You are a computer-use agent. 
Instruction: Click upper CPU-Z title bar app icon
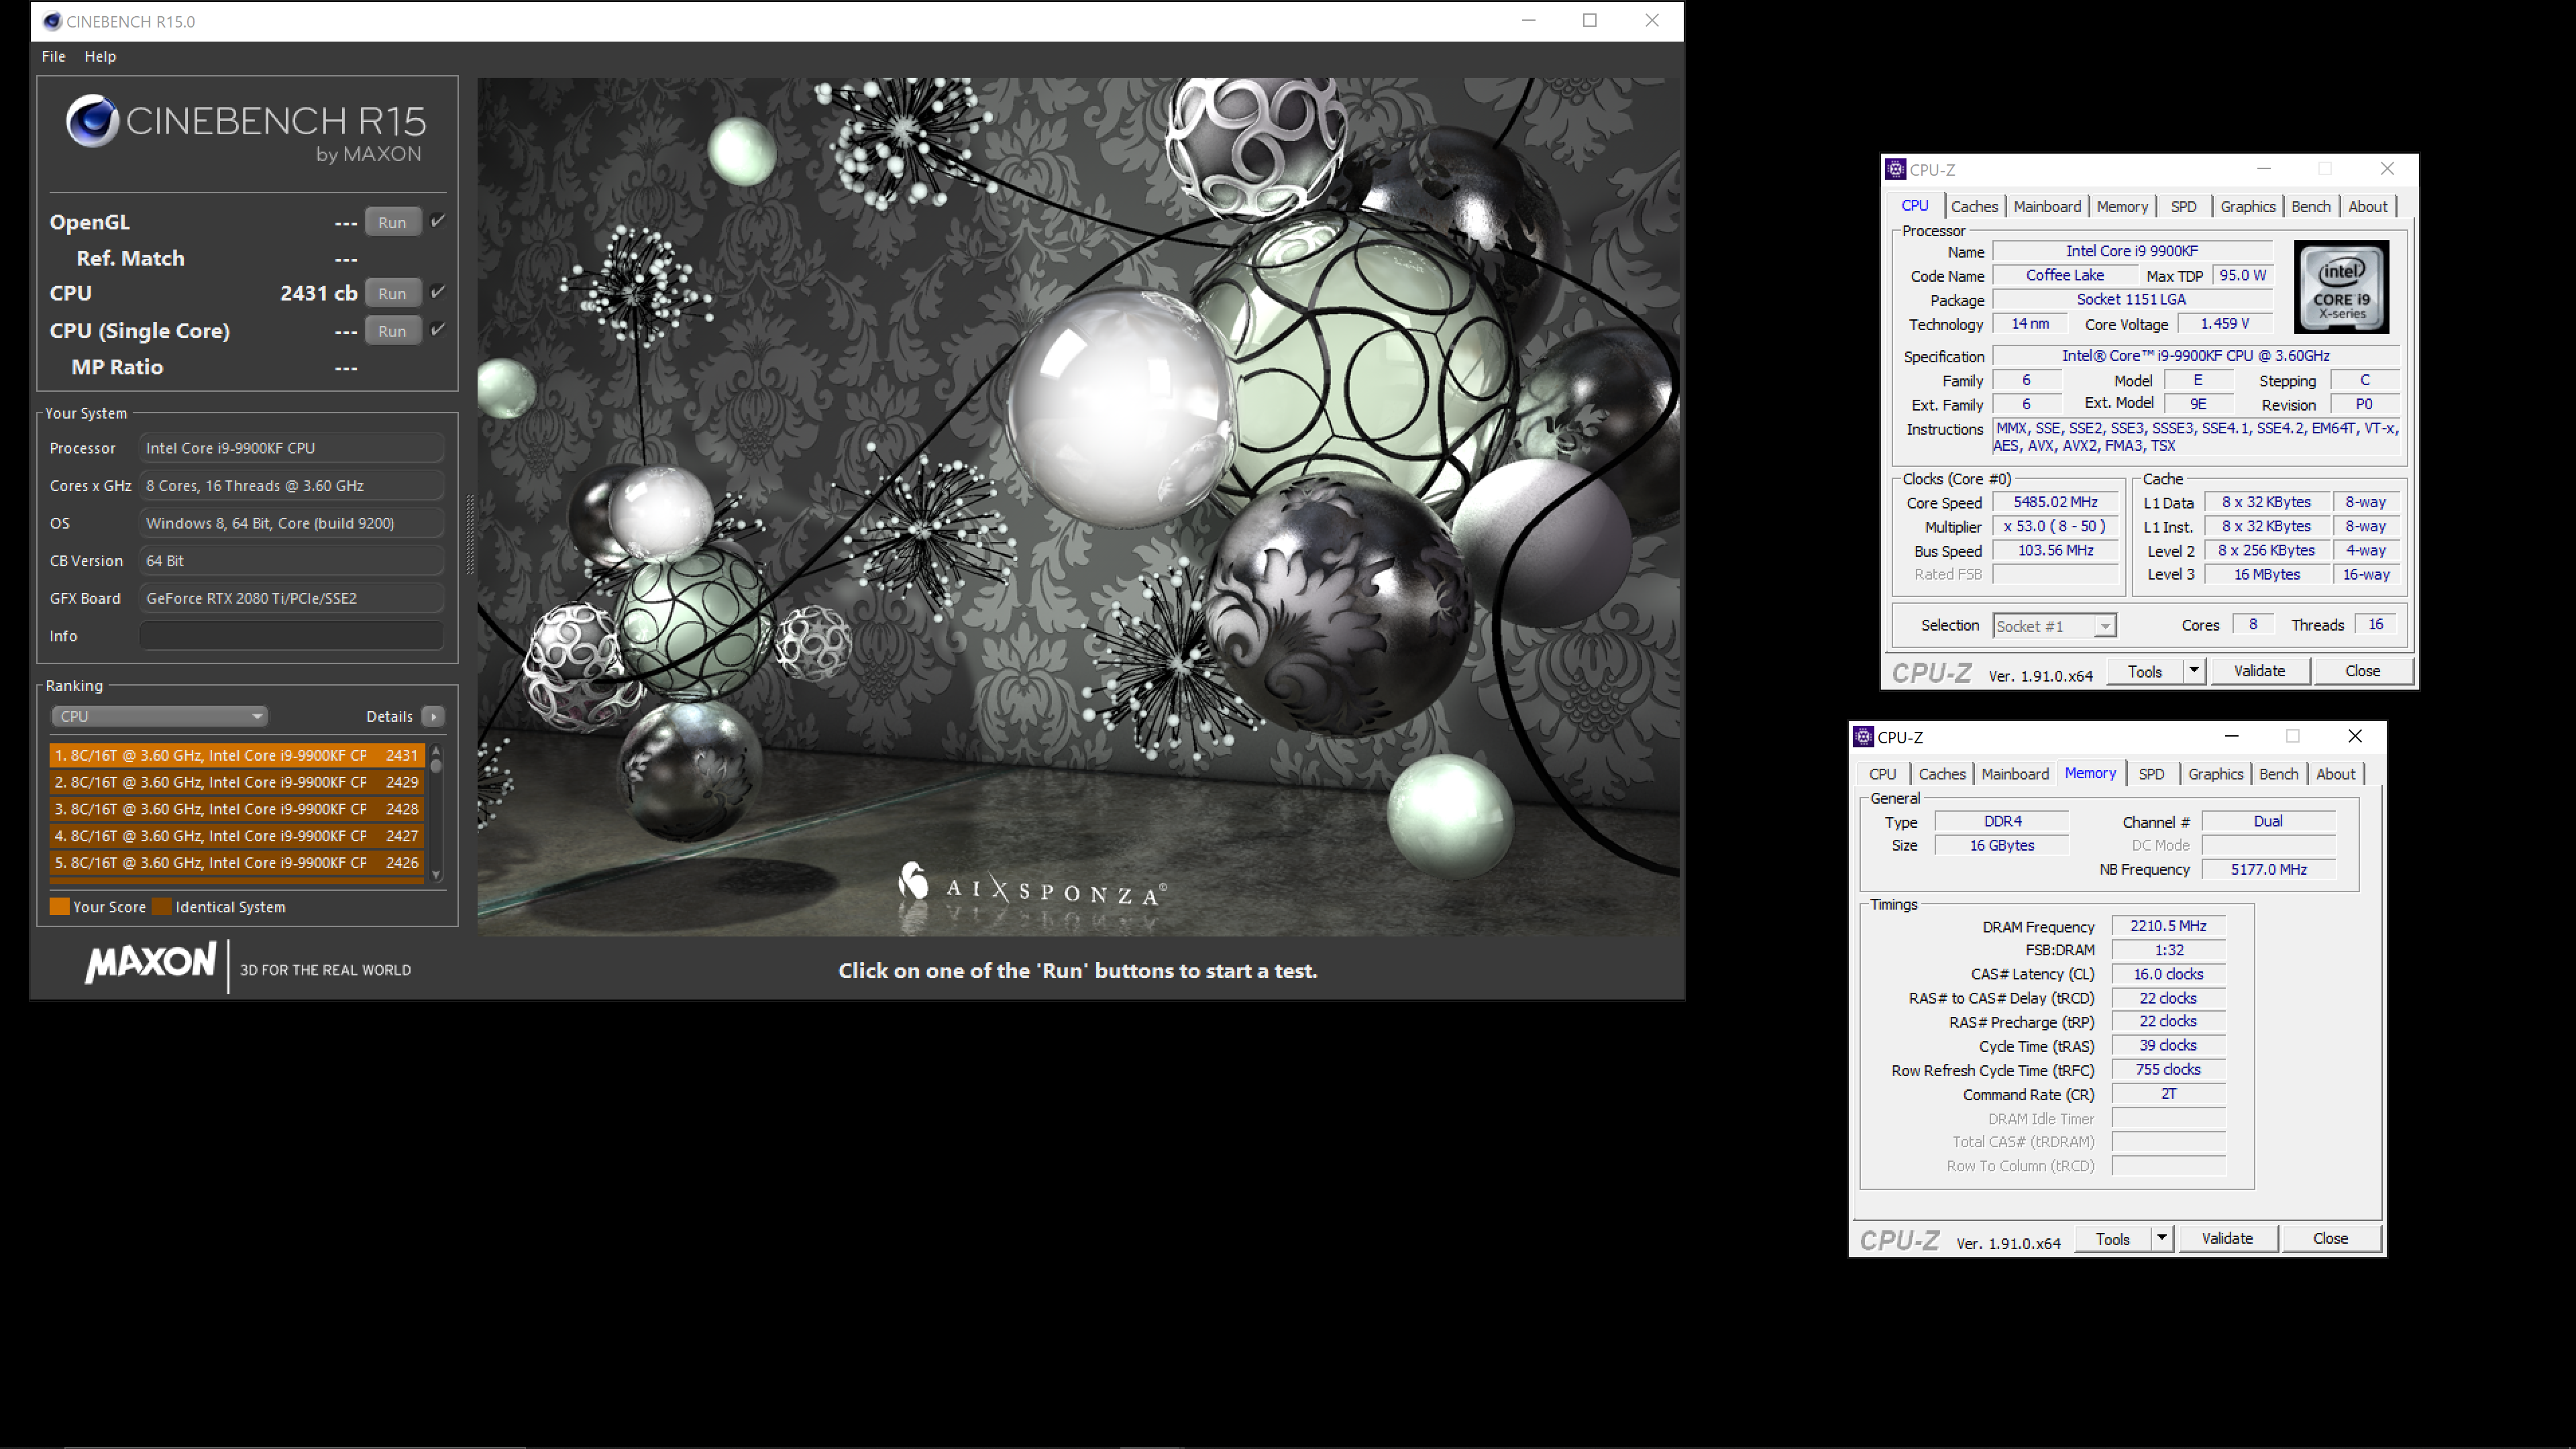coord(1895,169)
